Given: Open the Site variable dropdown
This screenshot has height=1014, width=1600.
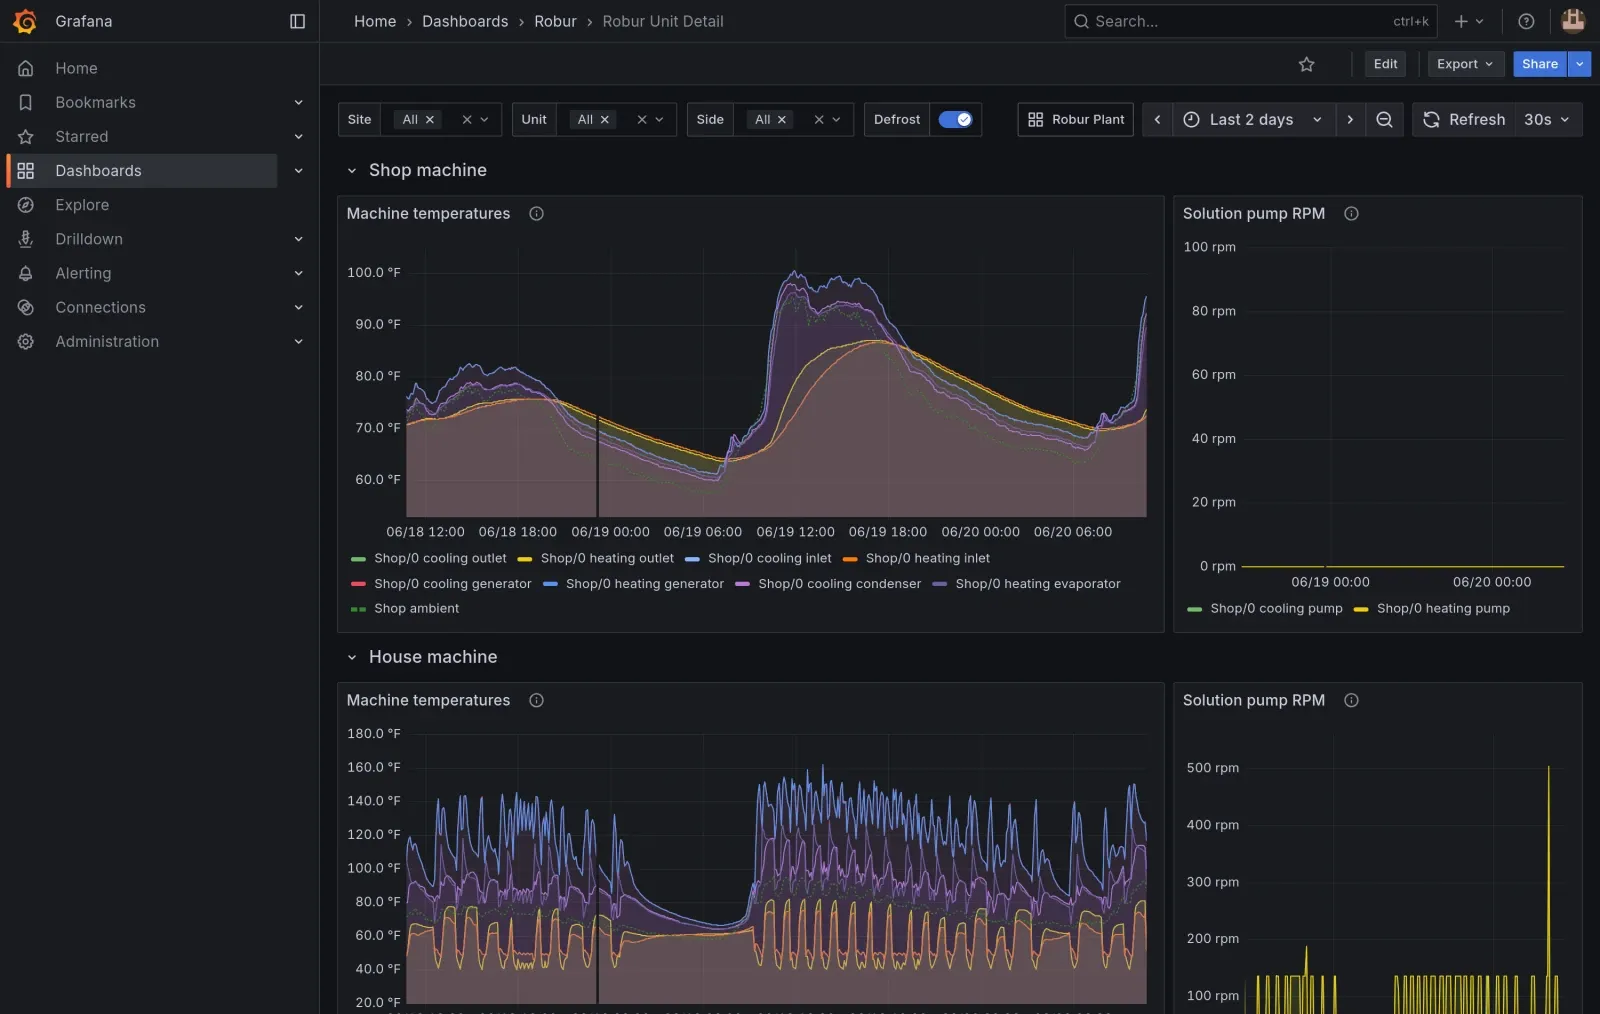Looking at the screenshot, I should click(x=484, y=119).
